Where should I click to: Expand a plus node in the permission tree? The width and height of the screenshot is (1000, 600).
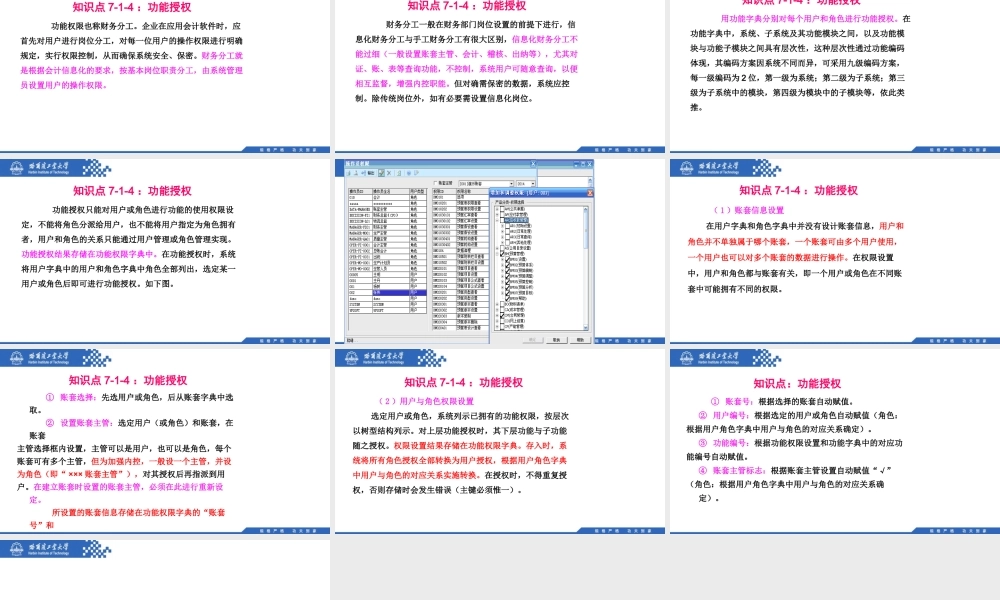(x=496, y=207)
